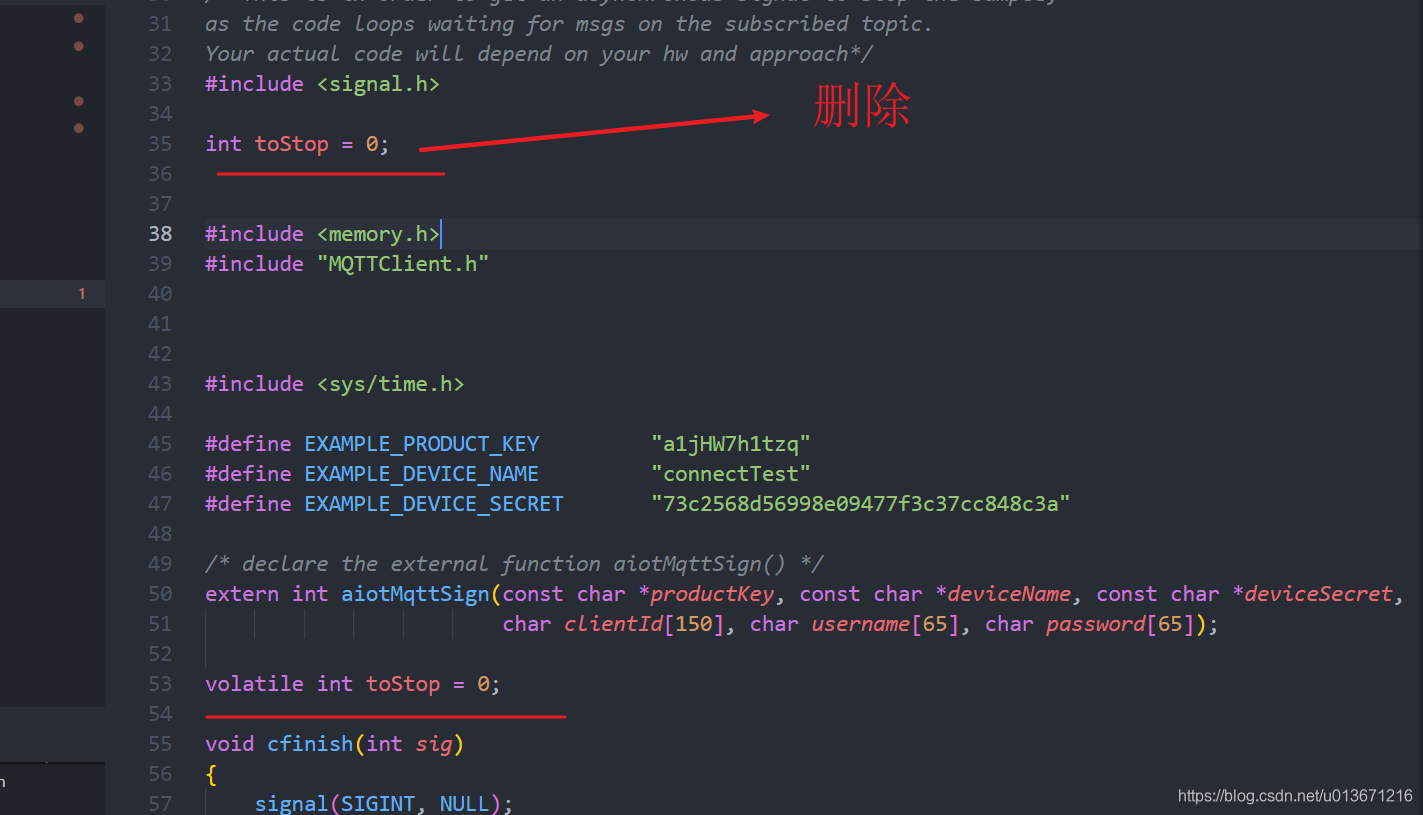The height and width of the screenshot is (815, 1423).
Task: Click line number 50 in the gutter
Action: point(160,594)
